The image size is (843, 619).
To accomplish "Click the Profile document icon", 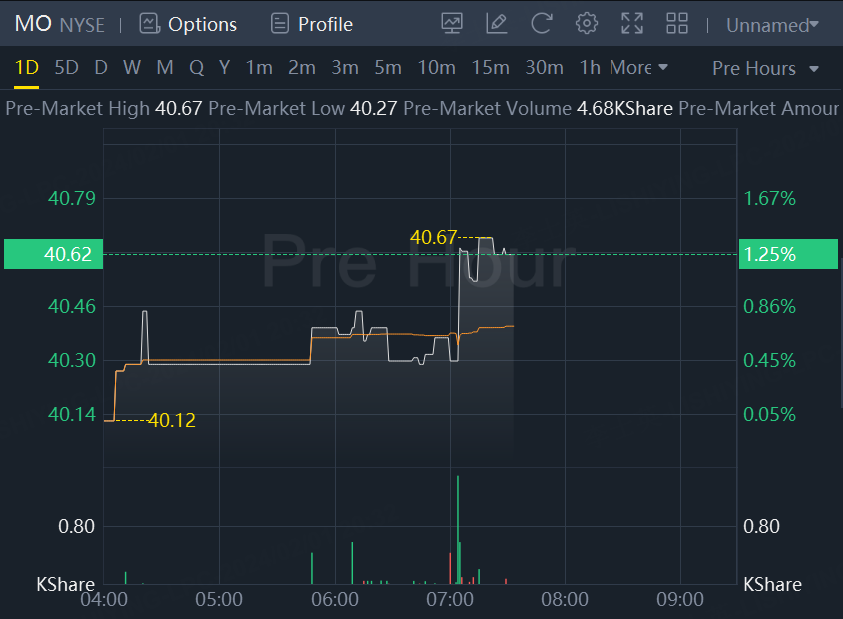I will [280, 24].
